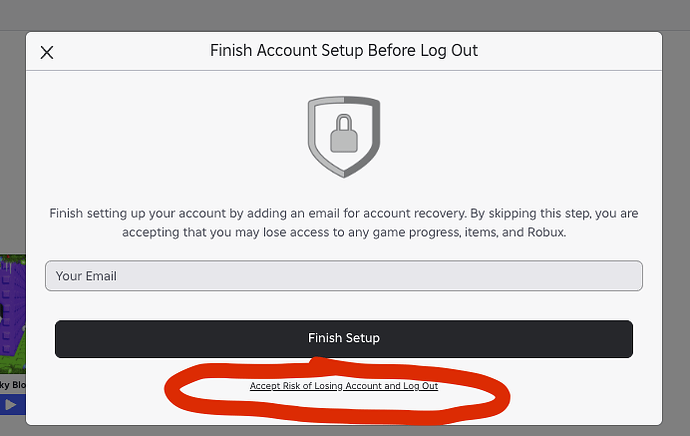Focus the Your Email input field

coord(344,276)
